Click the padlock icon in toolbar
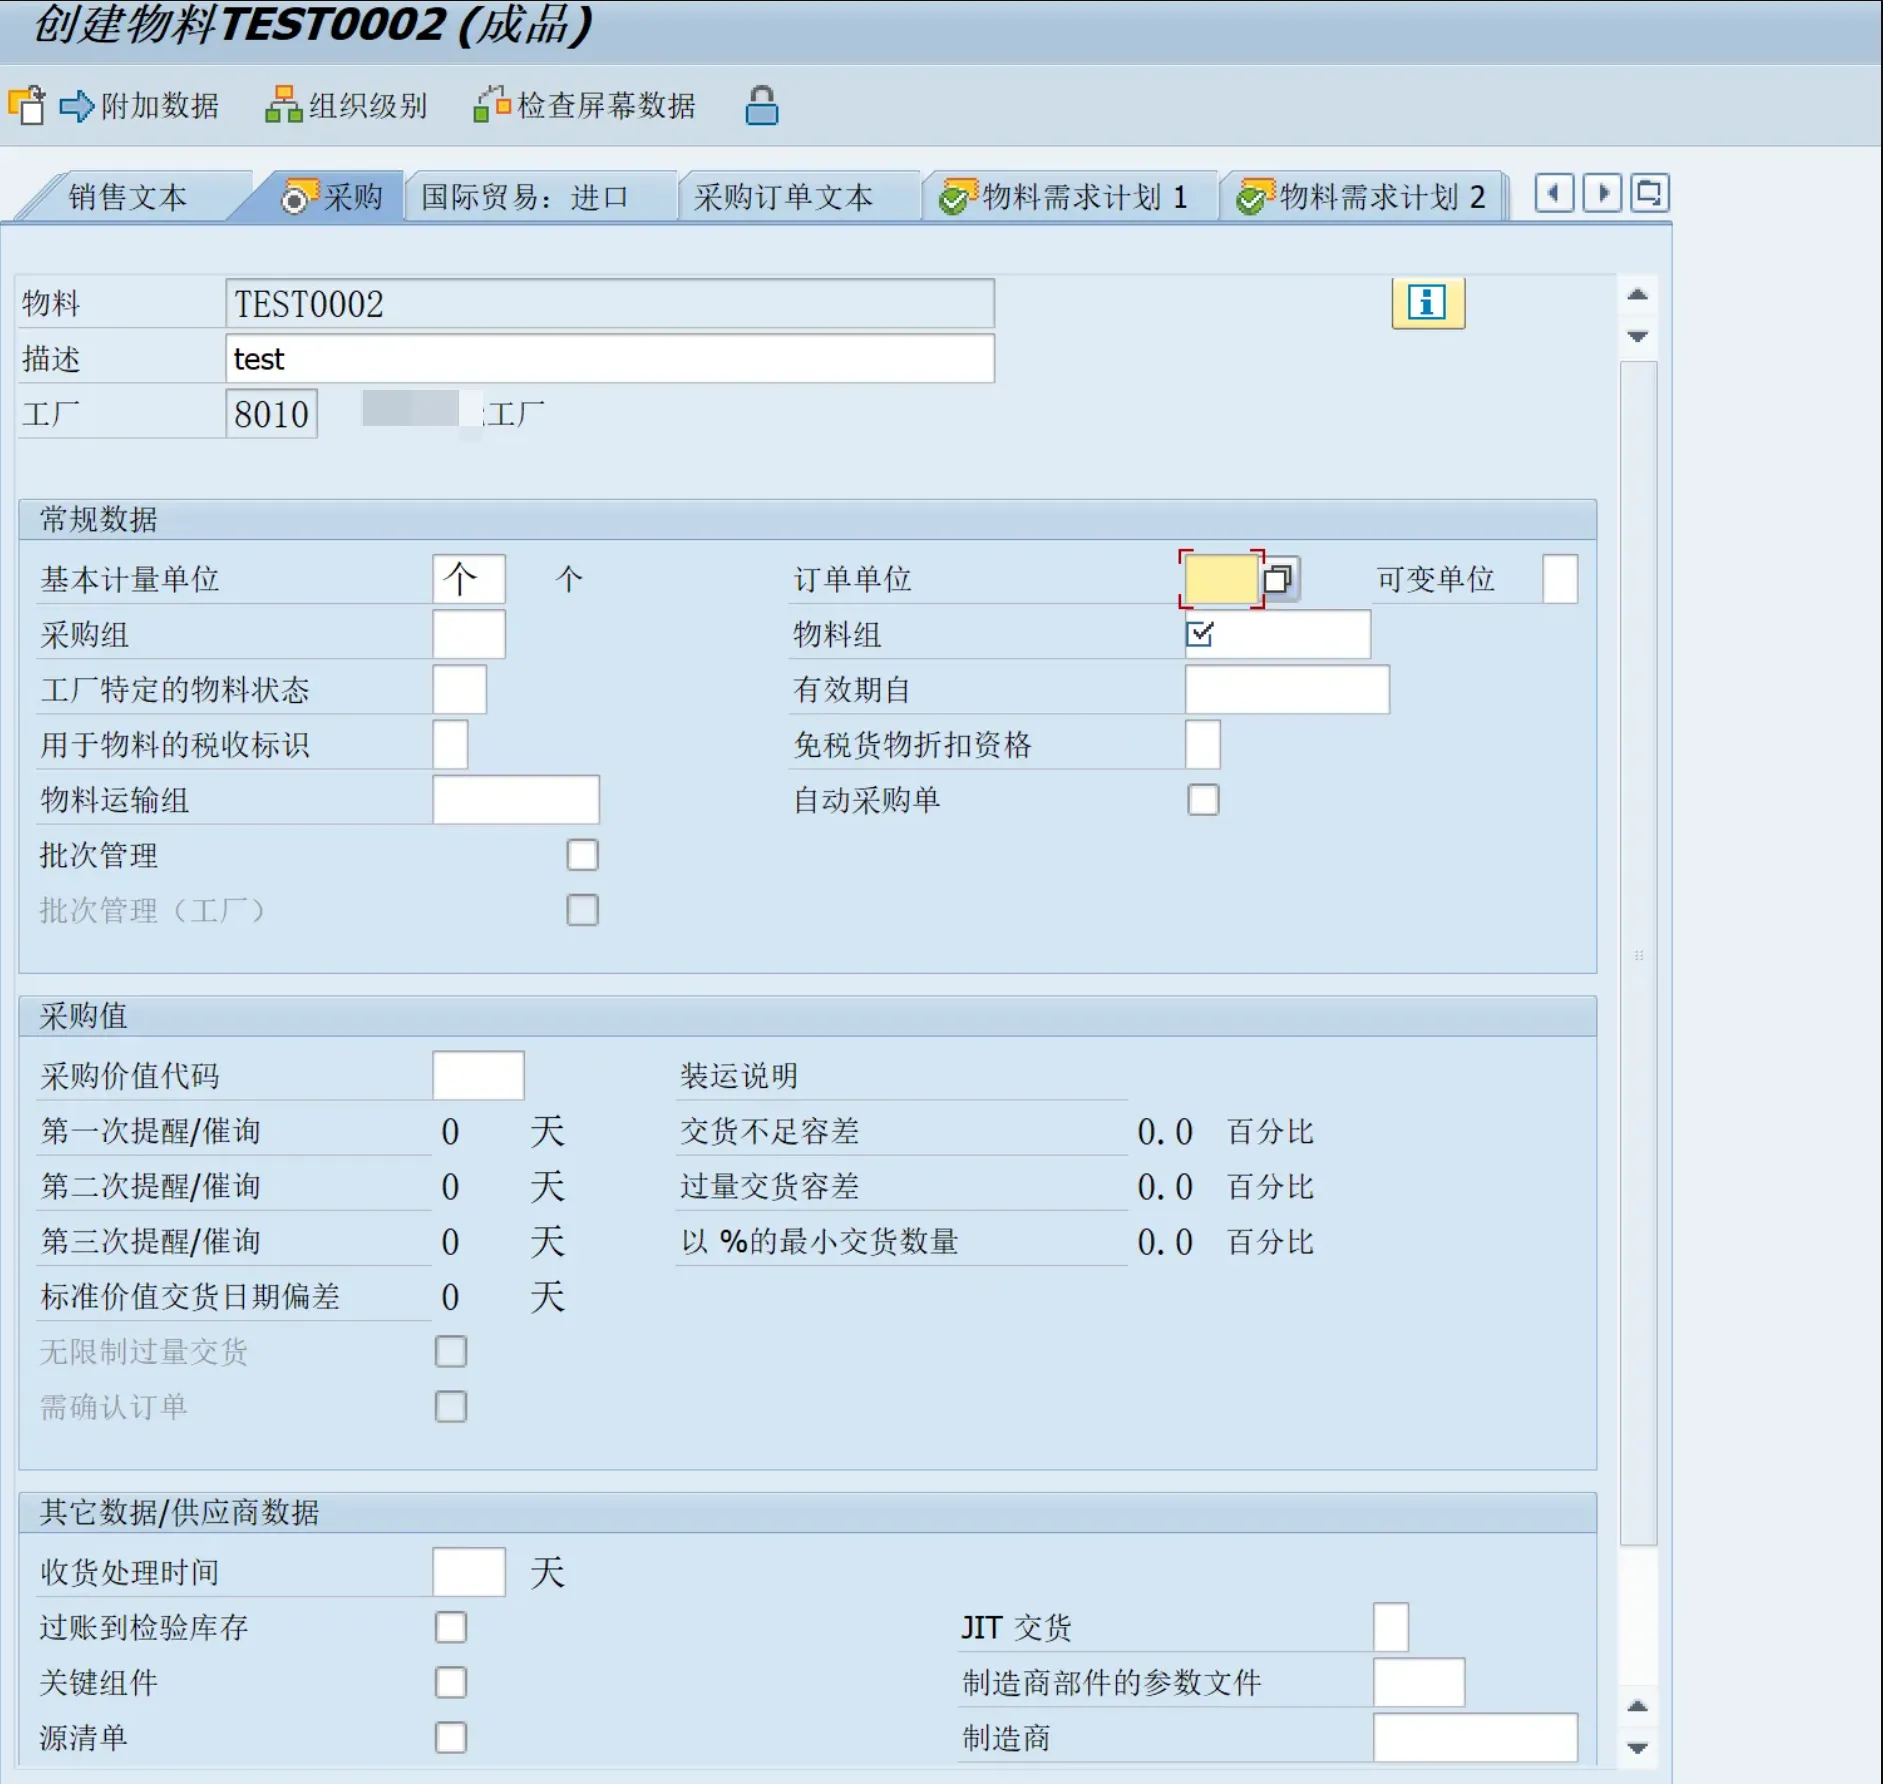The height and width of the screenshot is (1784, 1883). (761, 105)
